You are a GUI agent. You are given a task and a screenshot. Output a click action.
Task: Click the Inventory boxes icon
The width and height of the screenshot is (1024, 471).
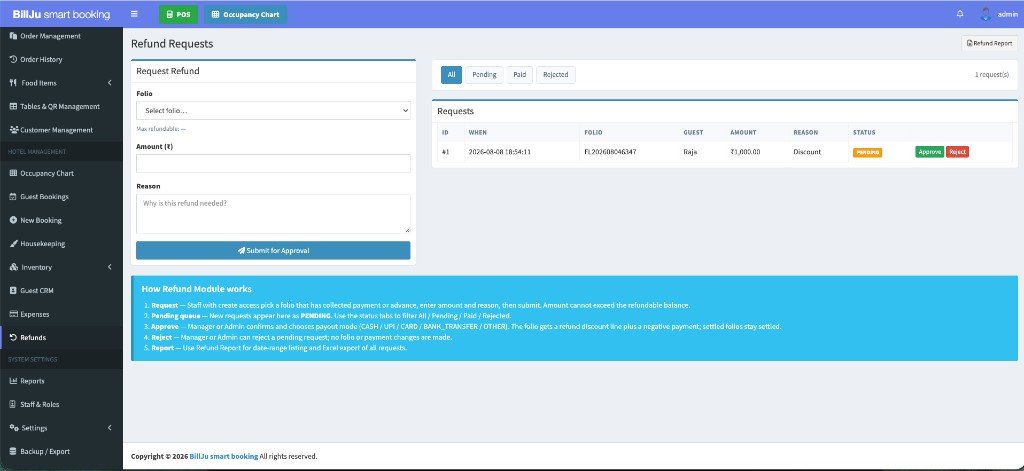click(x=14, y=267)
